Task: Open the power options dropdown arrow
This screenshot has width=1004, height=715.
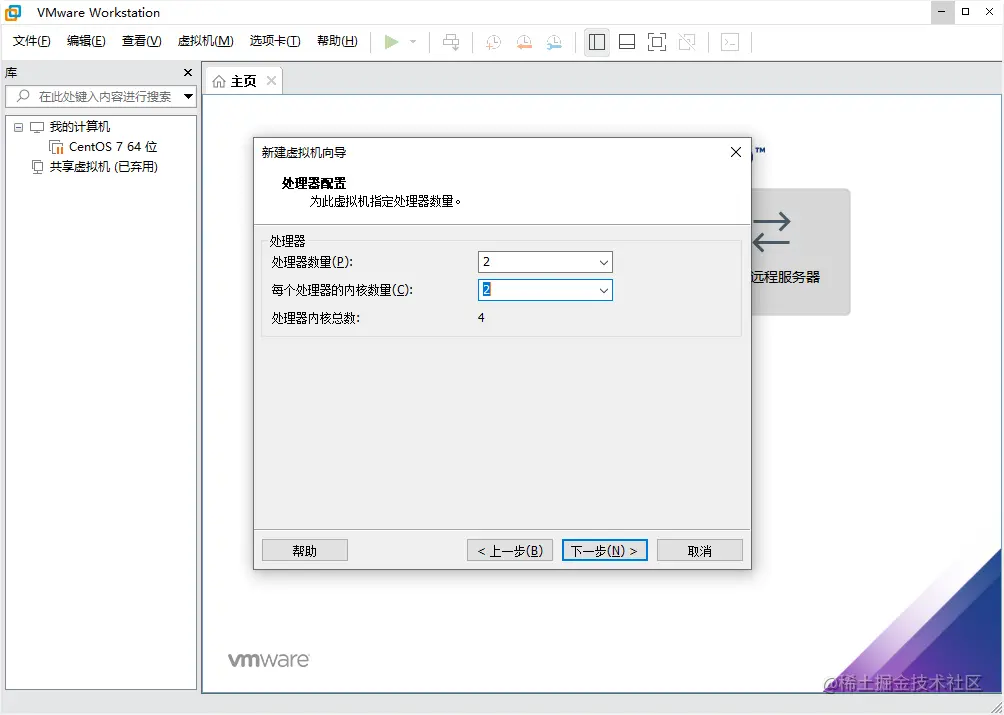Action: coord(413,42)
